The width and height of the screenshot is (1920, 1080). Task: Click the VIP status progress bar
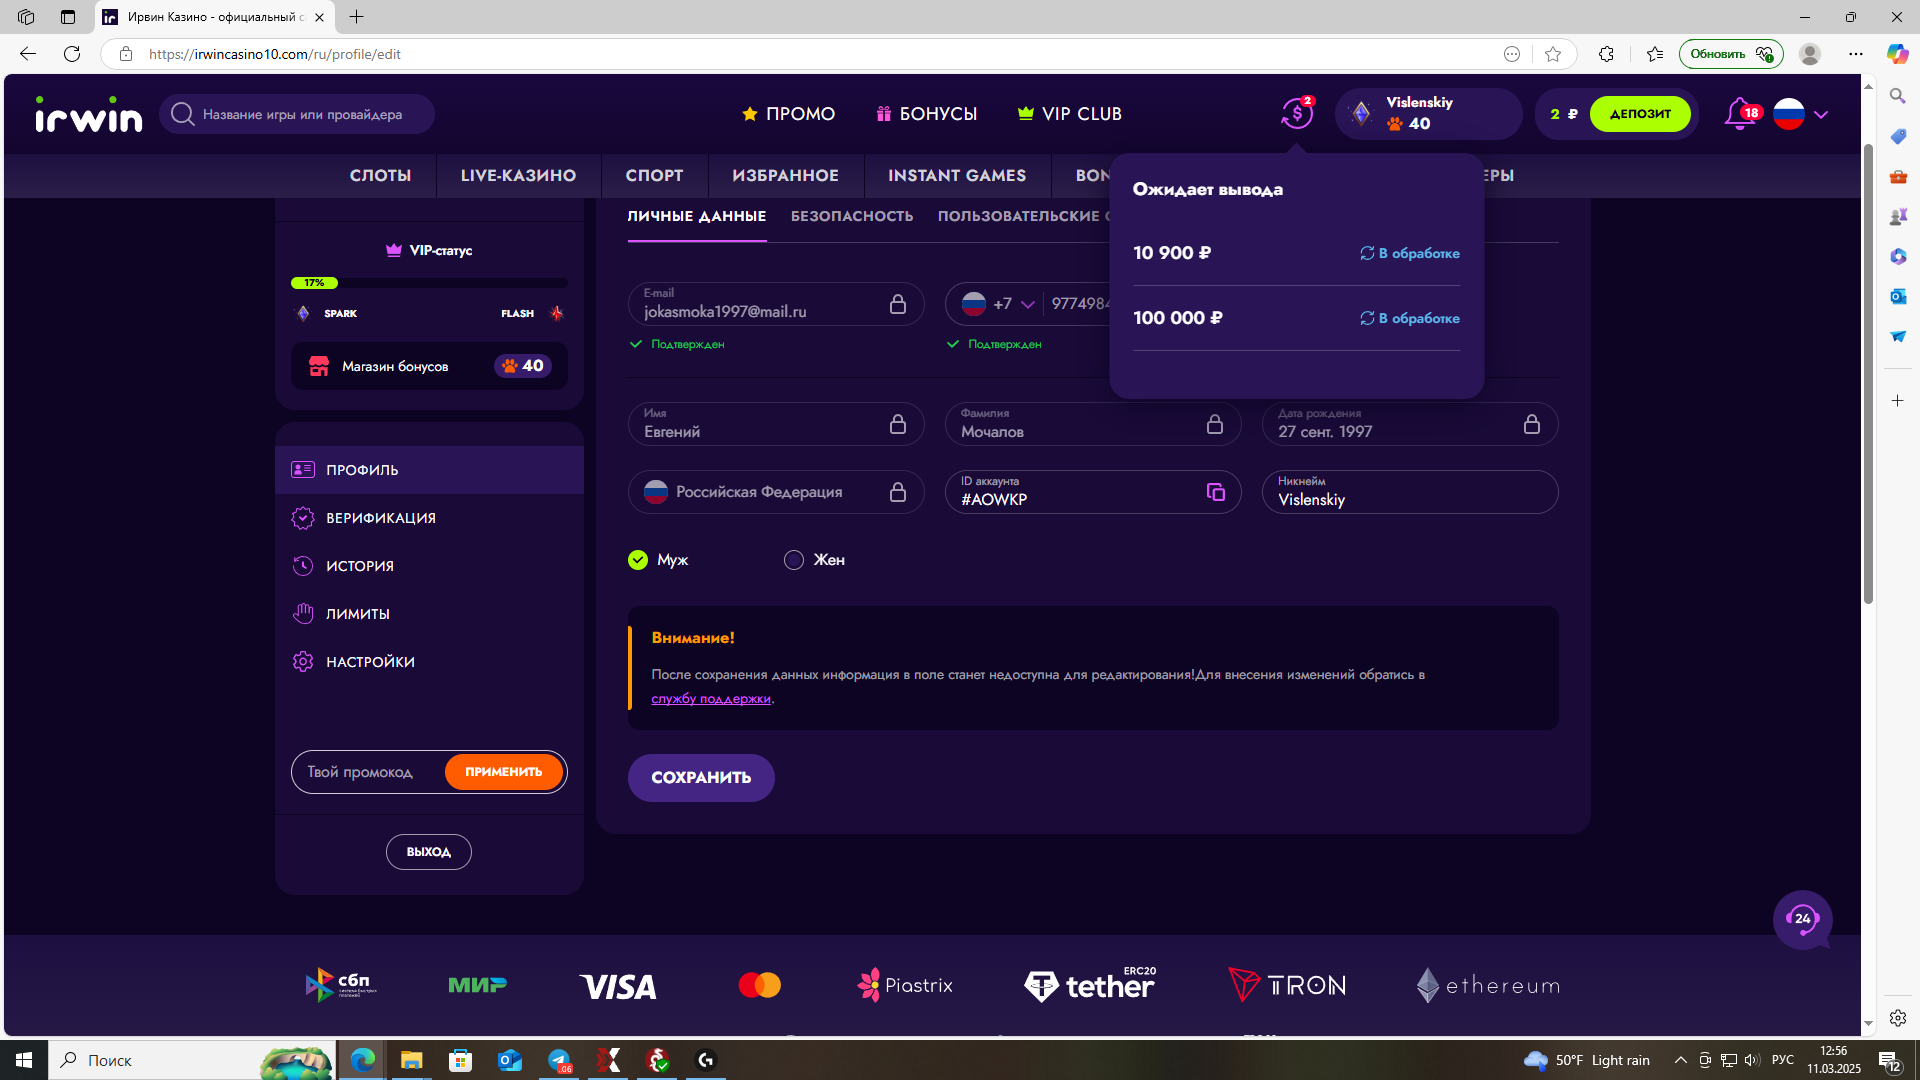(428, 283)
